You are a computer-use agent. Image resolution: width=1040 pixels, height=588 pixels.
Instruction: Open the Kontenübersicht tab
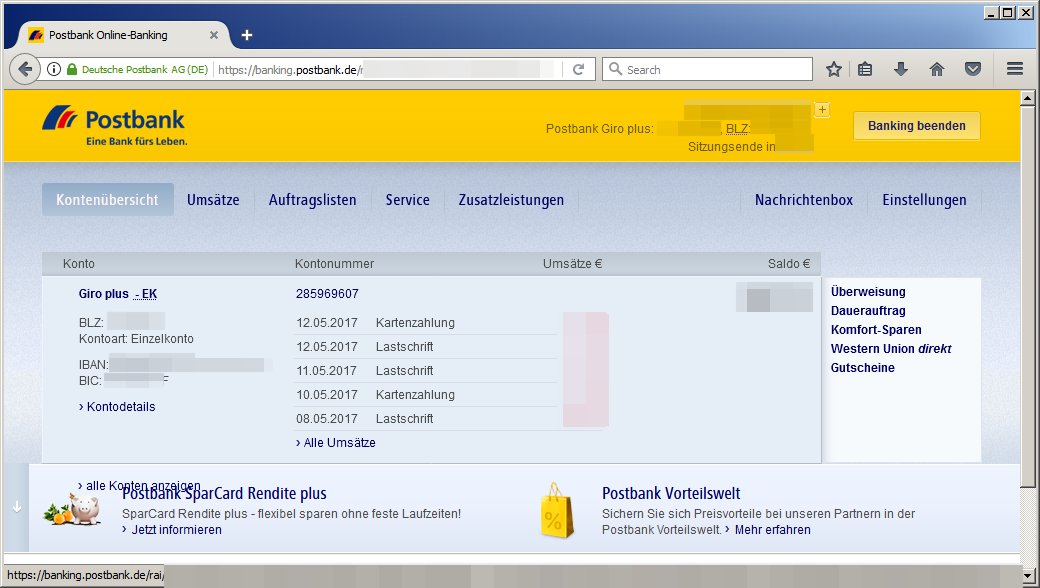(107, 200)
